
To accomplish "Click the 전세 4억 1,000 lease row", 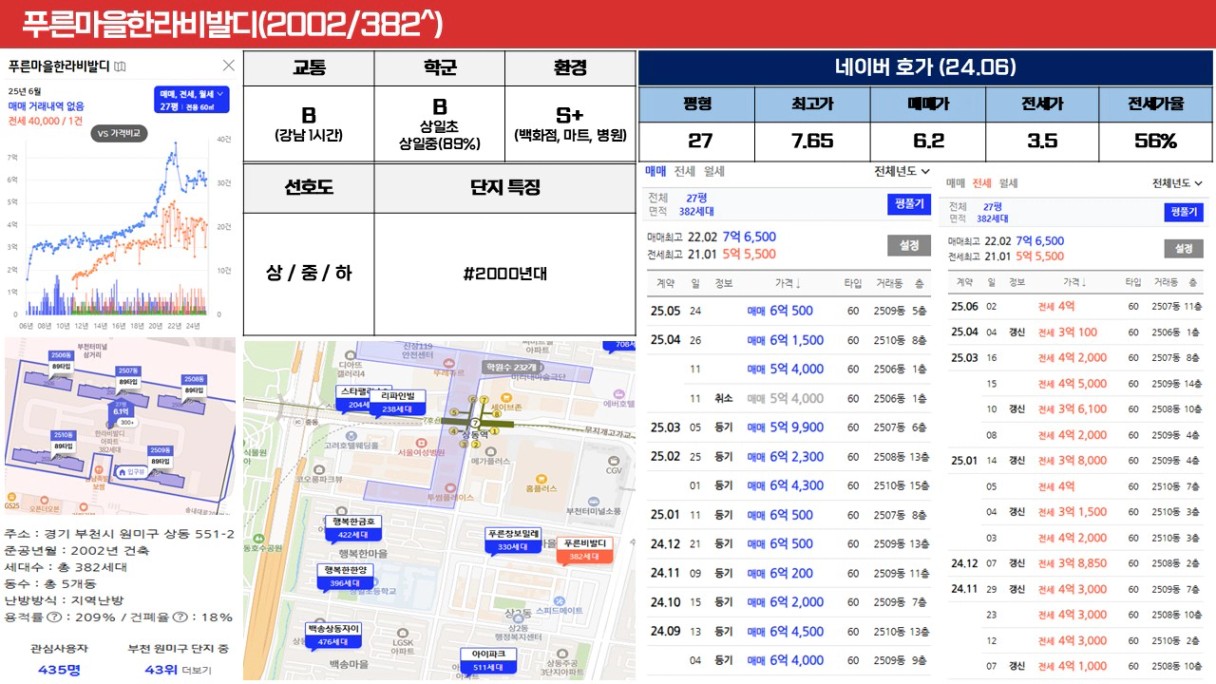I will (x=1077, y=666).
